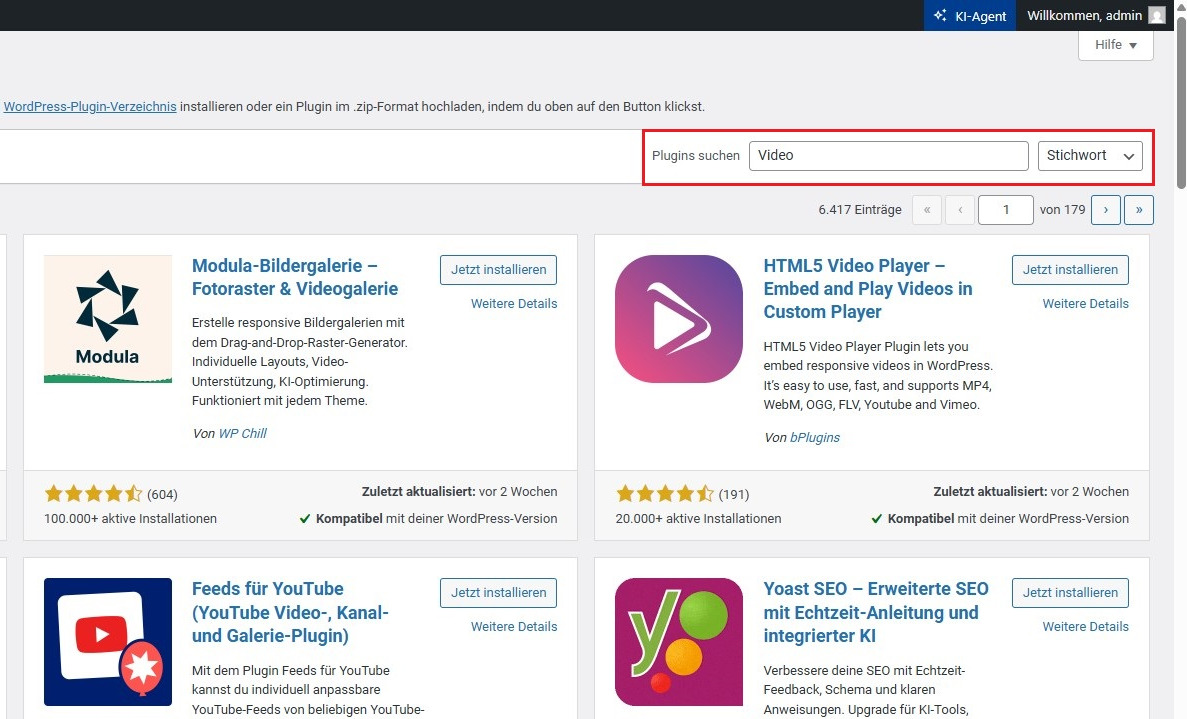
Task: Install the Modula-Bildergalerie plugin
Action: pos(498,269)
